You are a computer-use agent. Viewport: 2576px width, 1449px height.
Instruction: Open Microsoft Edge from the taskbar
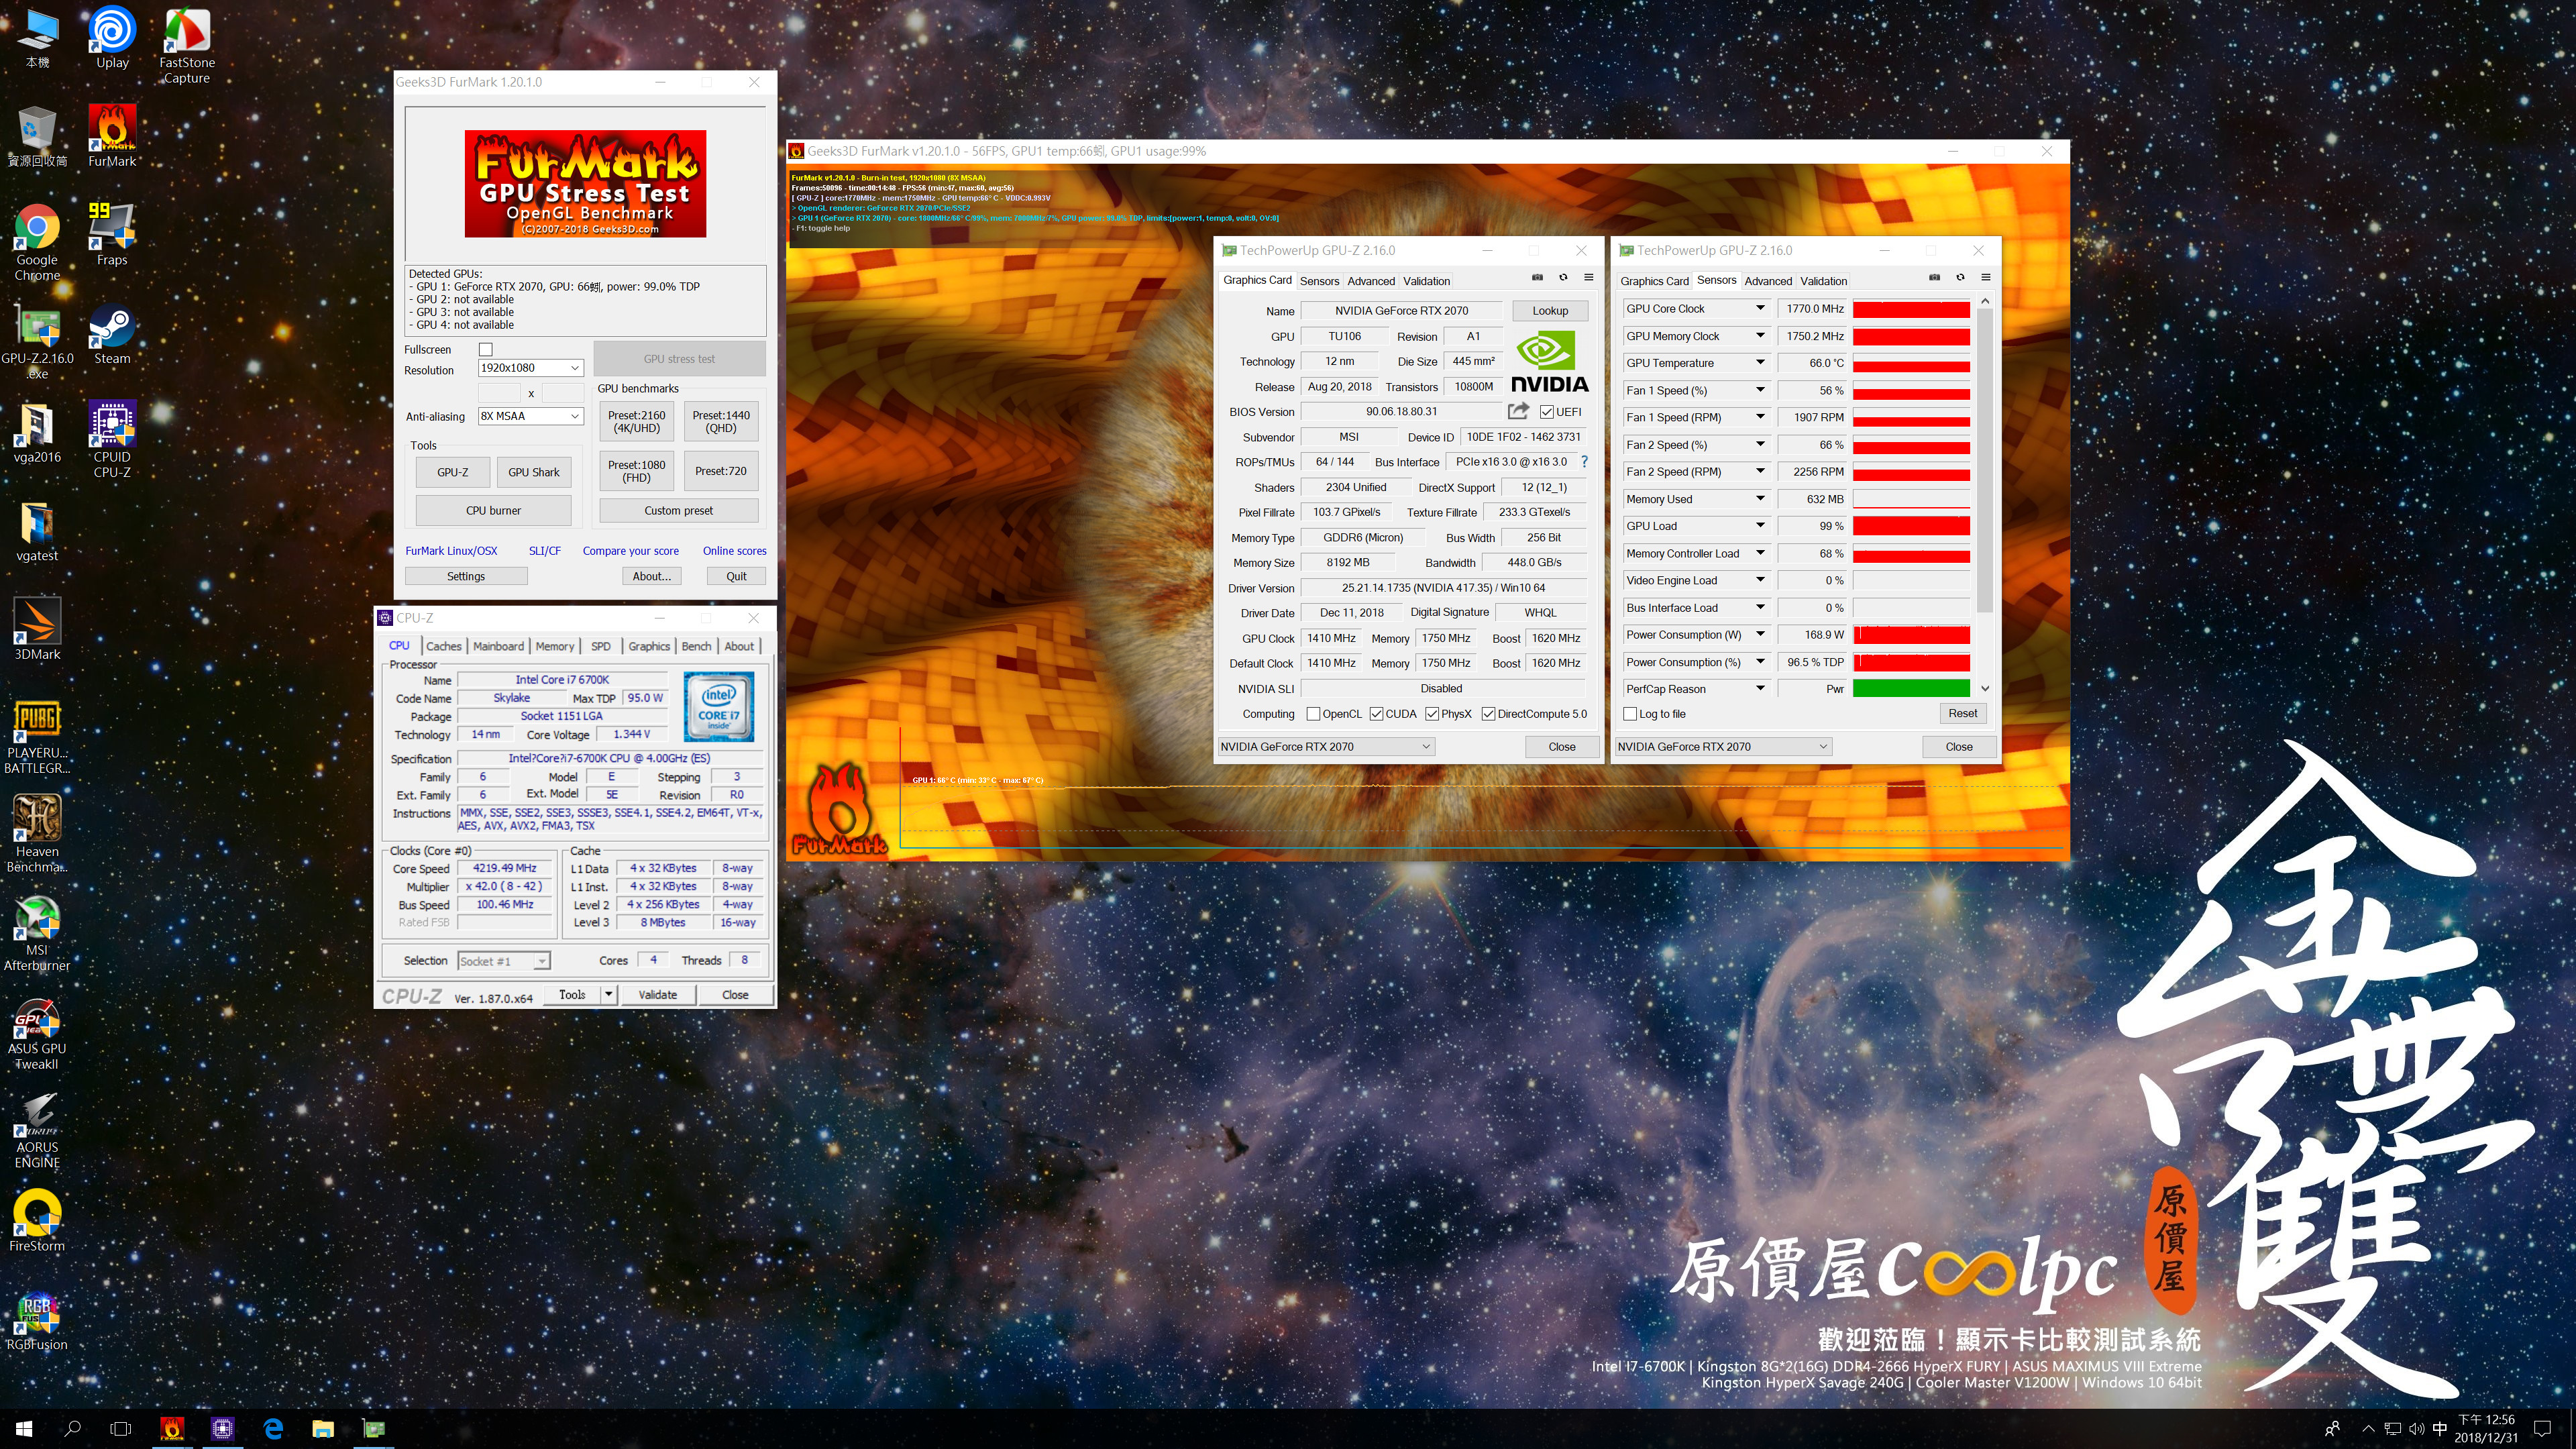(x=273, y=1428)
